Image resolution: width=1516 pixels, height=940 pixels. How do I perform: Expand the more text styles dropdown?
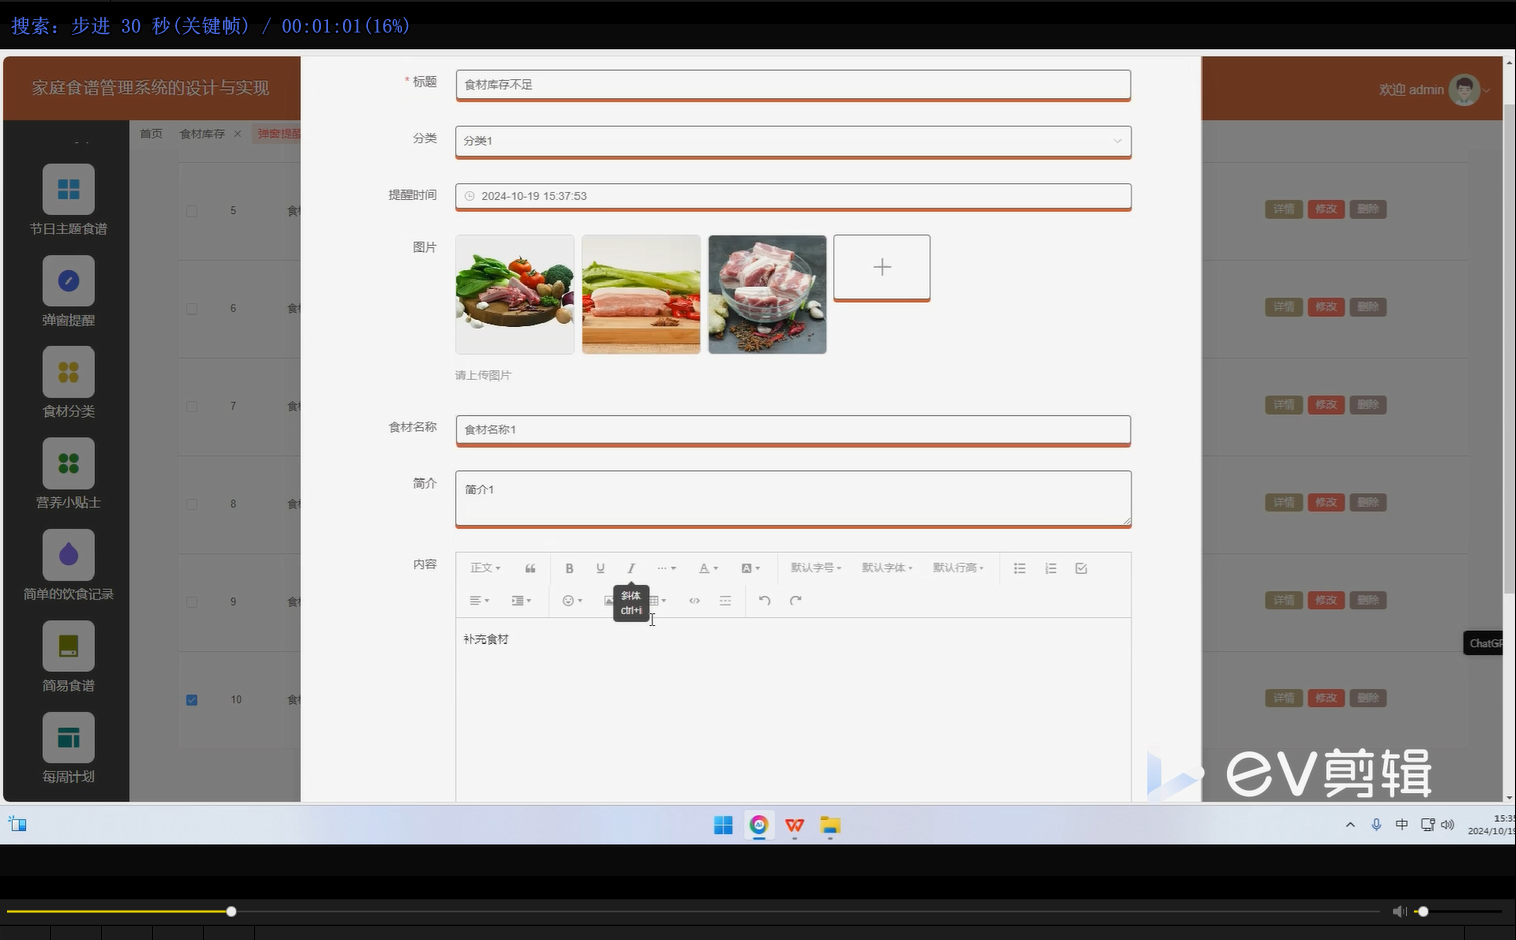click(666, 568)
